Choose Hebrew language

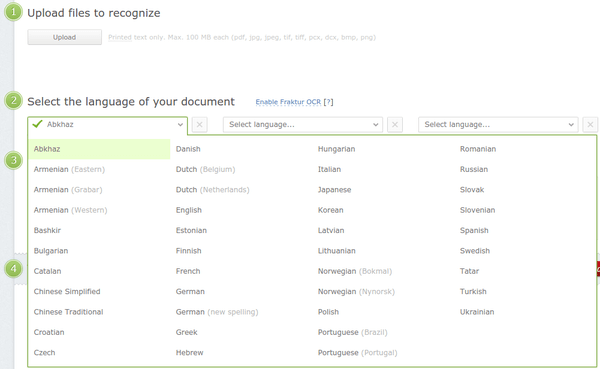(x=189, y=353)
